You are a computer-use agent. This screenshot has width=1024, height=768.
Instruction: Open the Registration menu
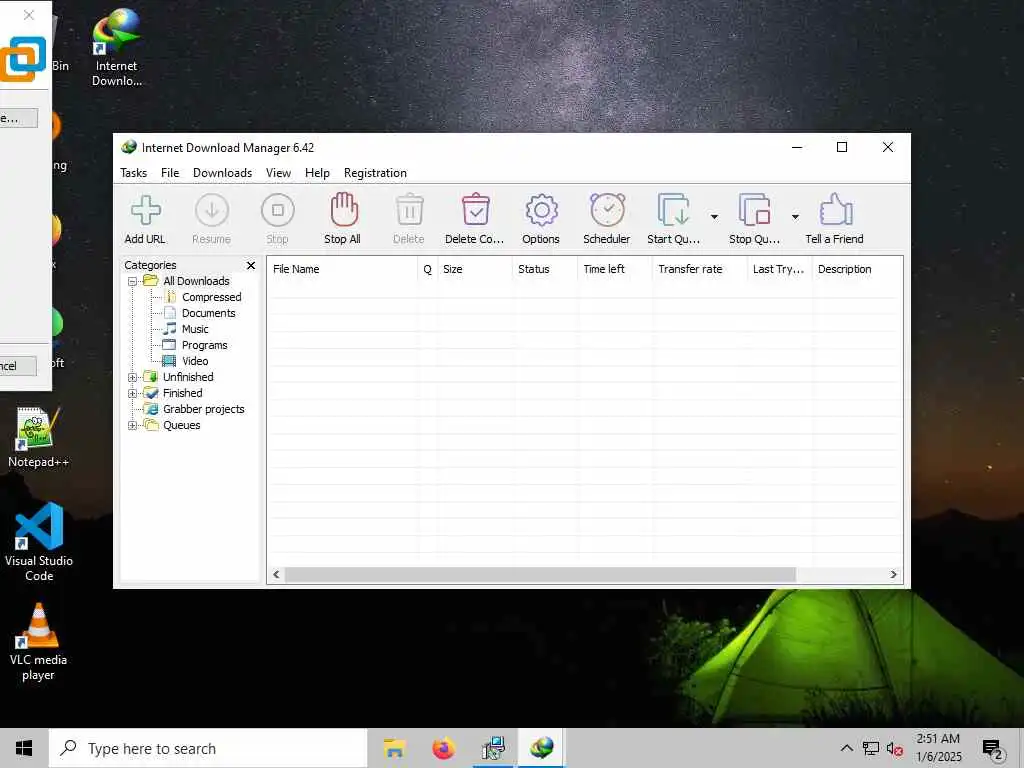(x=376, y=173)
